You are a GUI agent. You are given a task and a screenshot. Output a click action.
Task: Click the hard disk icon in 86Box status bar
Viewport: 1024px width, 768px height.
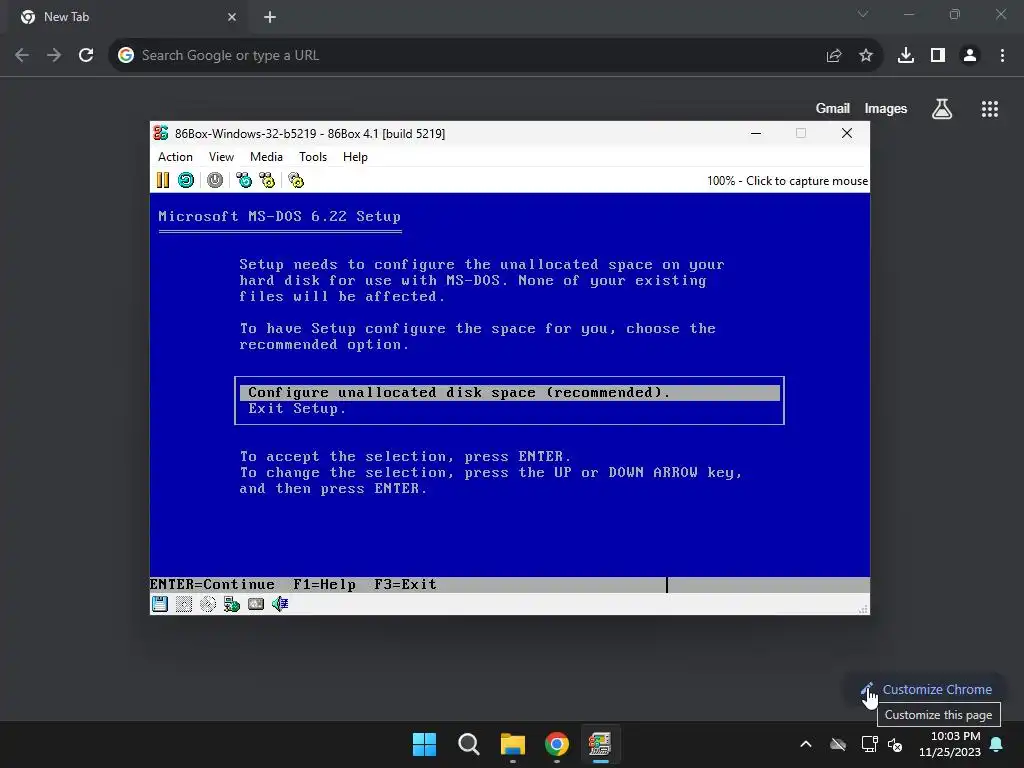pos(184,604)
